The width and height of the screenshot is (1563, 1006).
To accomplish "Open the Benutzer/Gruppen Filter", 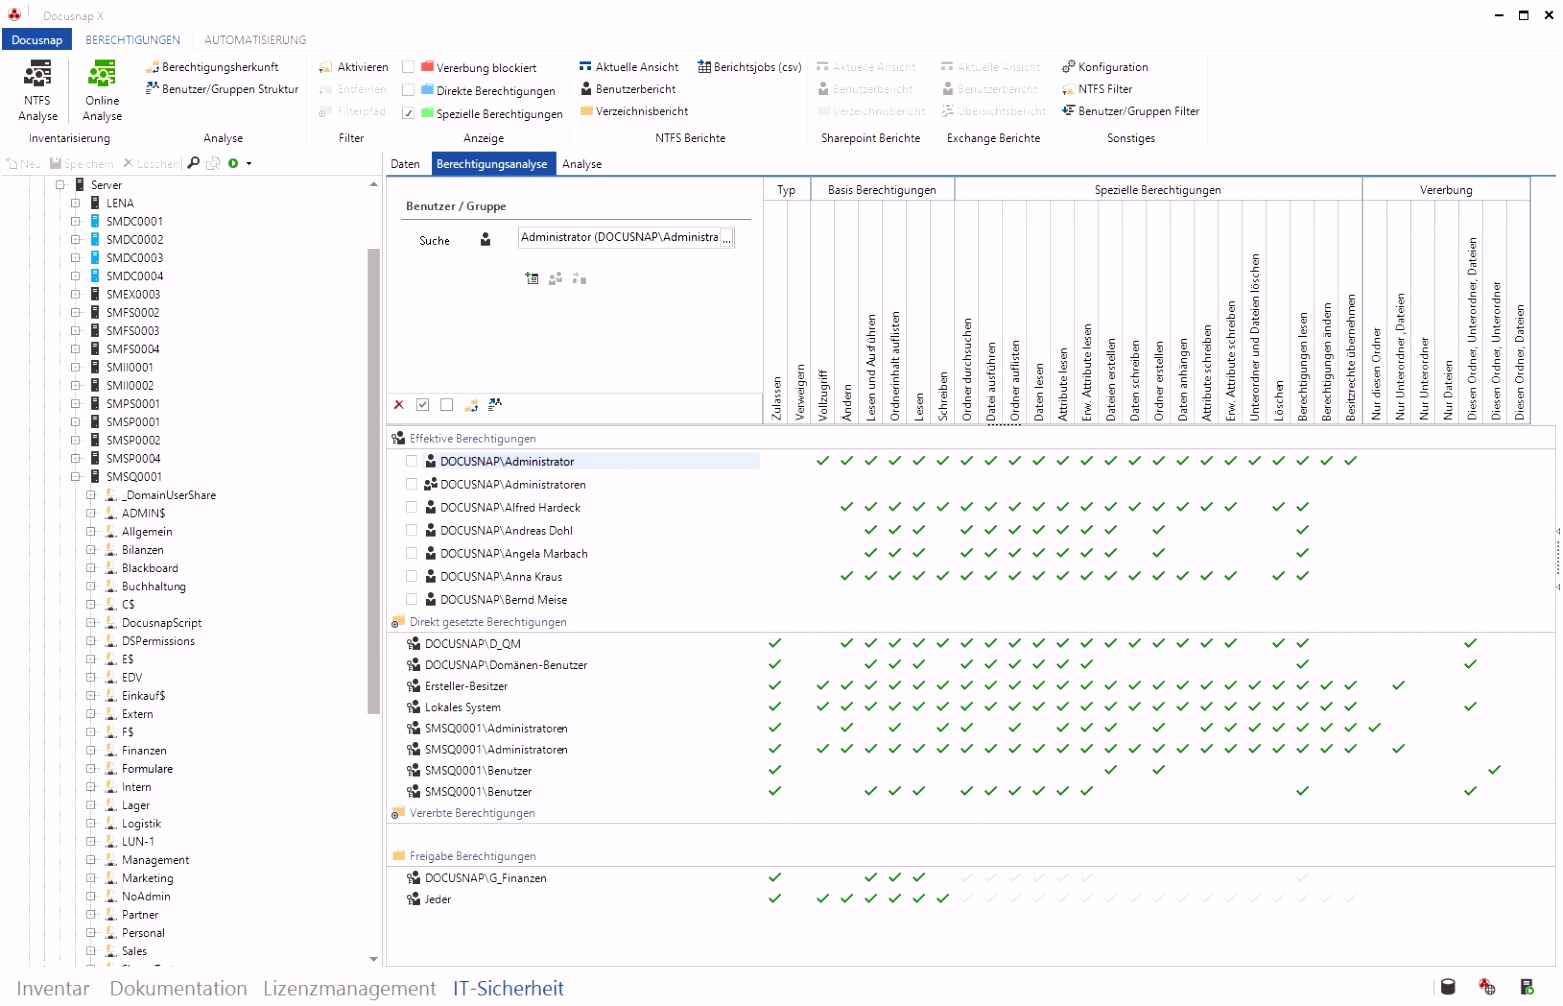I will click(x=1131, y=111).
